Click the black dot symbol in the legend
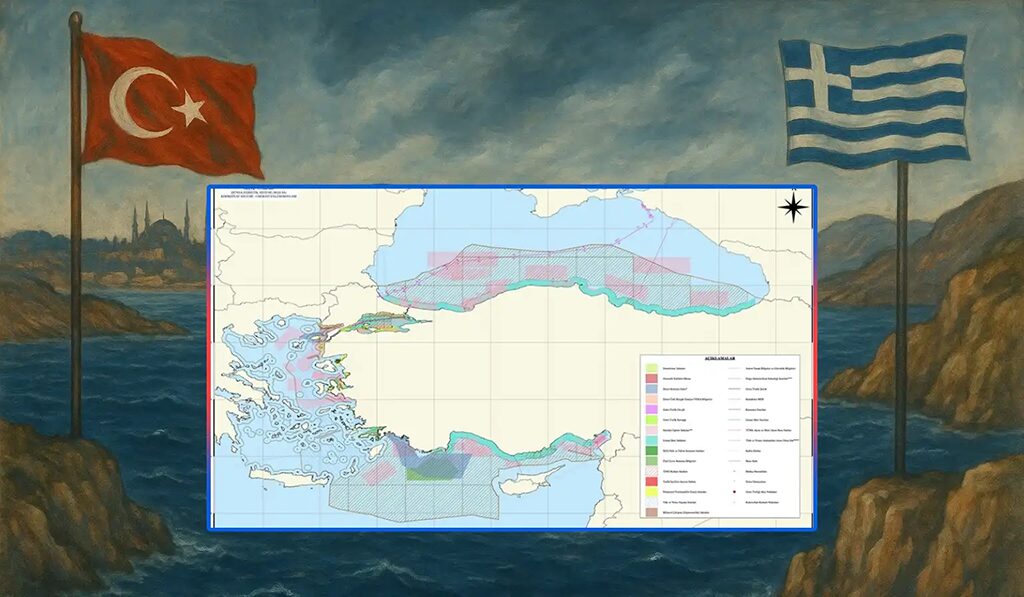The height and width of the screenshot is (597, 1024). pyautogui.click(x=735, y=492)
